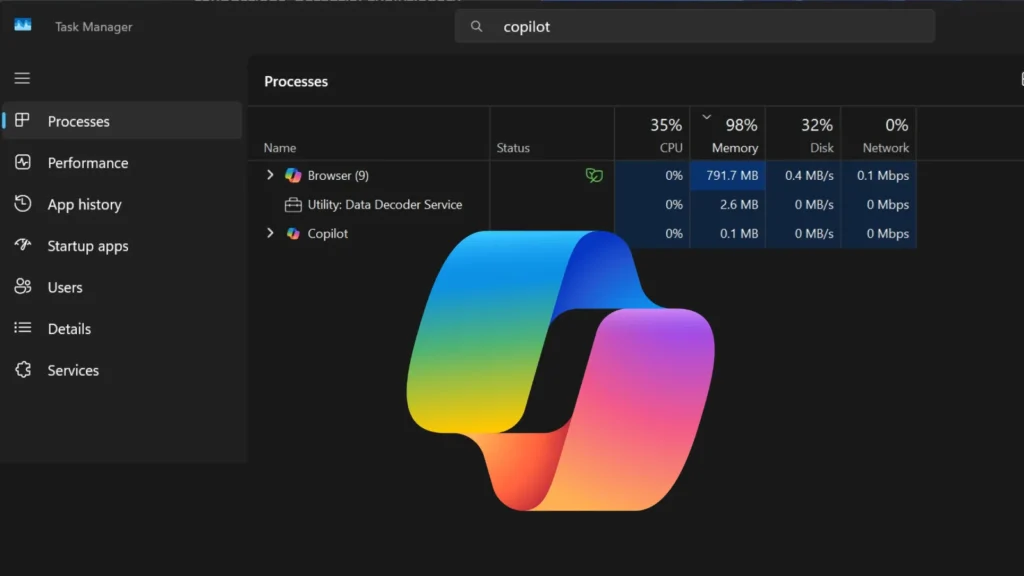Open the Users tab
Viewport: 1024px width, 576px height.
click(123, 287)
